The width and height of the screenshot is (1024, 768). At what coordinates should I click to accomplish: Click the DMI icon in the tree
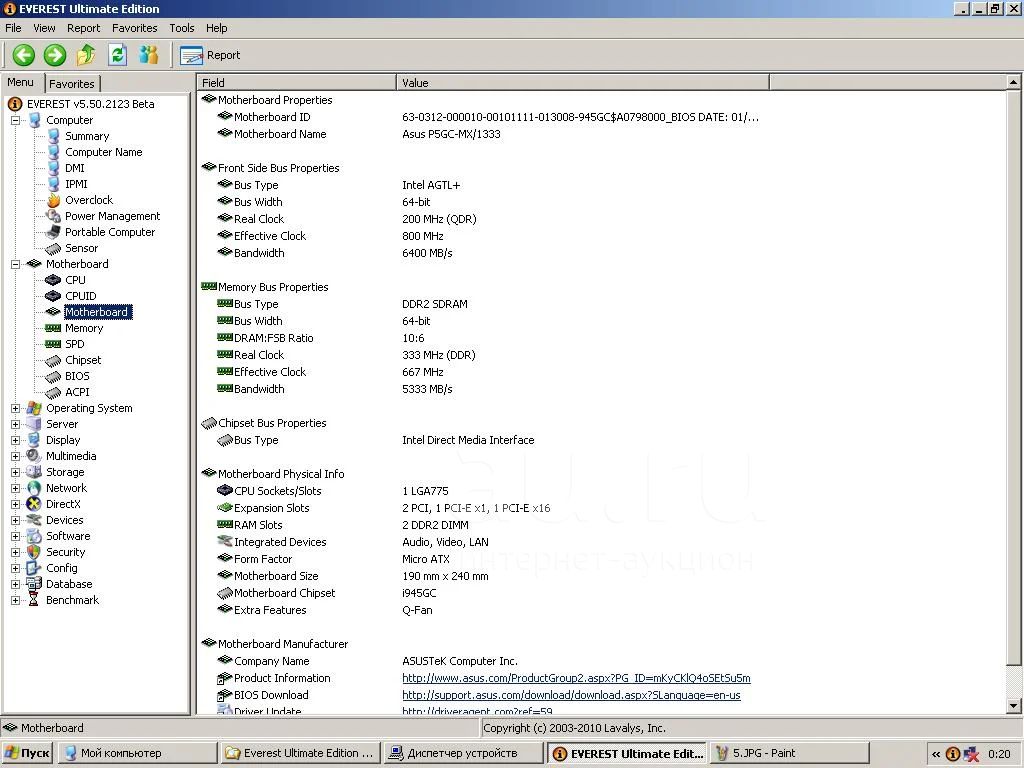click(54, 168)
